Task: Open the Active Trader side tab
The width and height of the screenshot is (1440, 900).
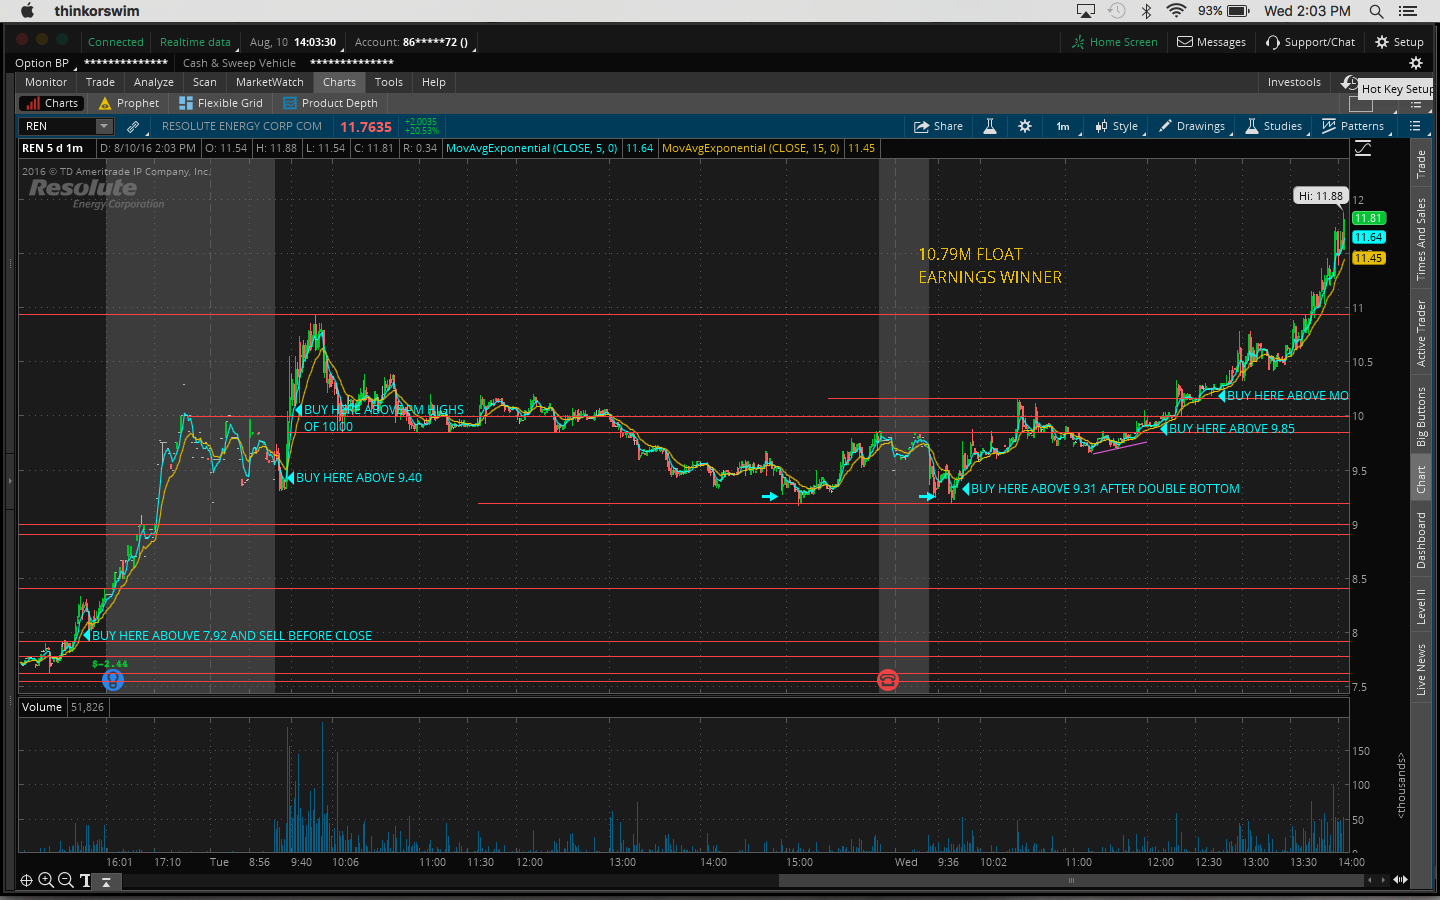Action: [x=1421, y=333]
